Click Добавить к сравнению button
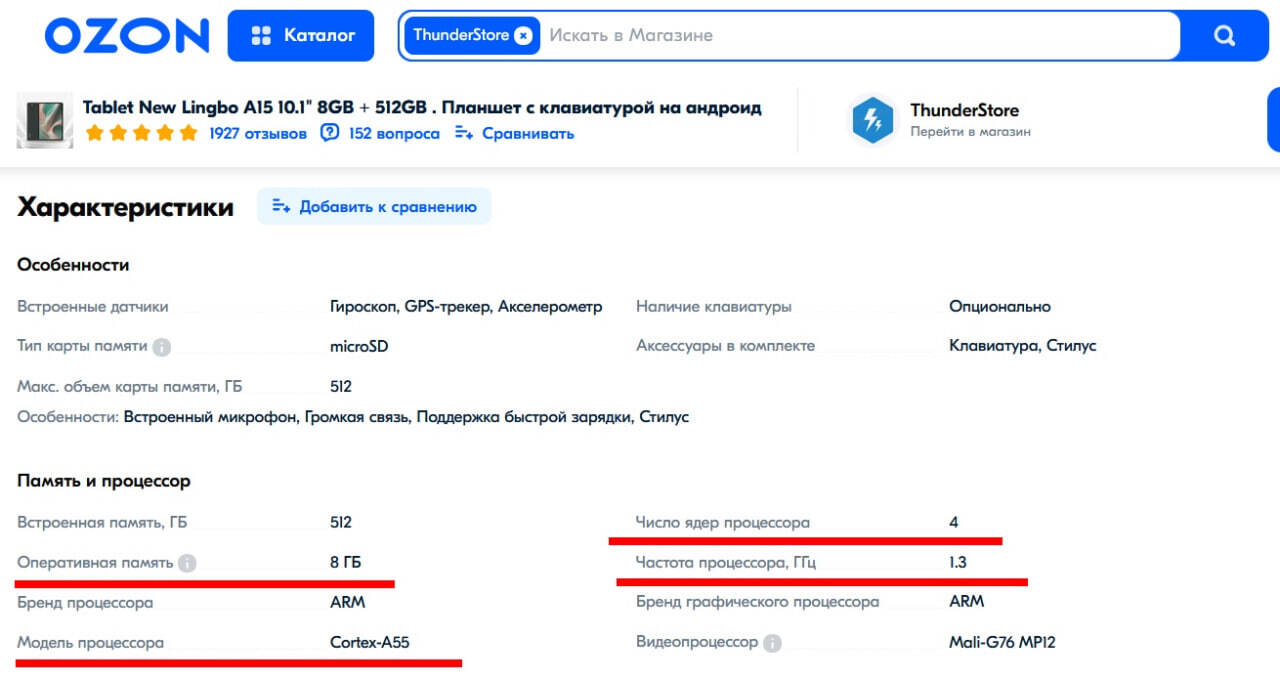The width and height of the screenshot is (1280, 679). [374, 206]
